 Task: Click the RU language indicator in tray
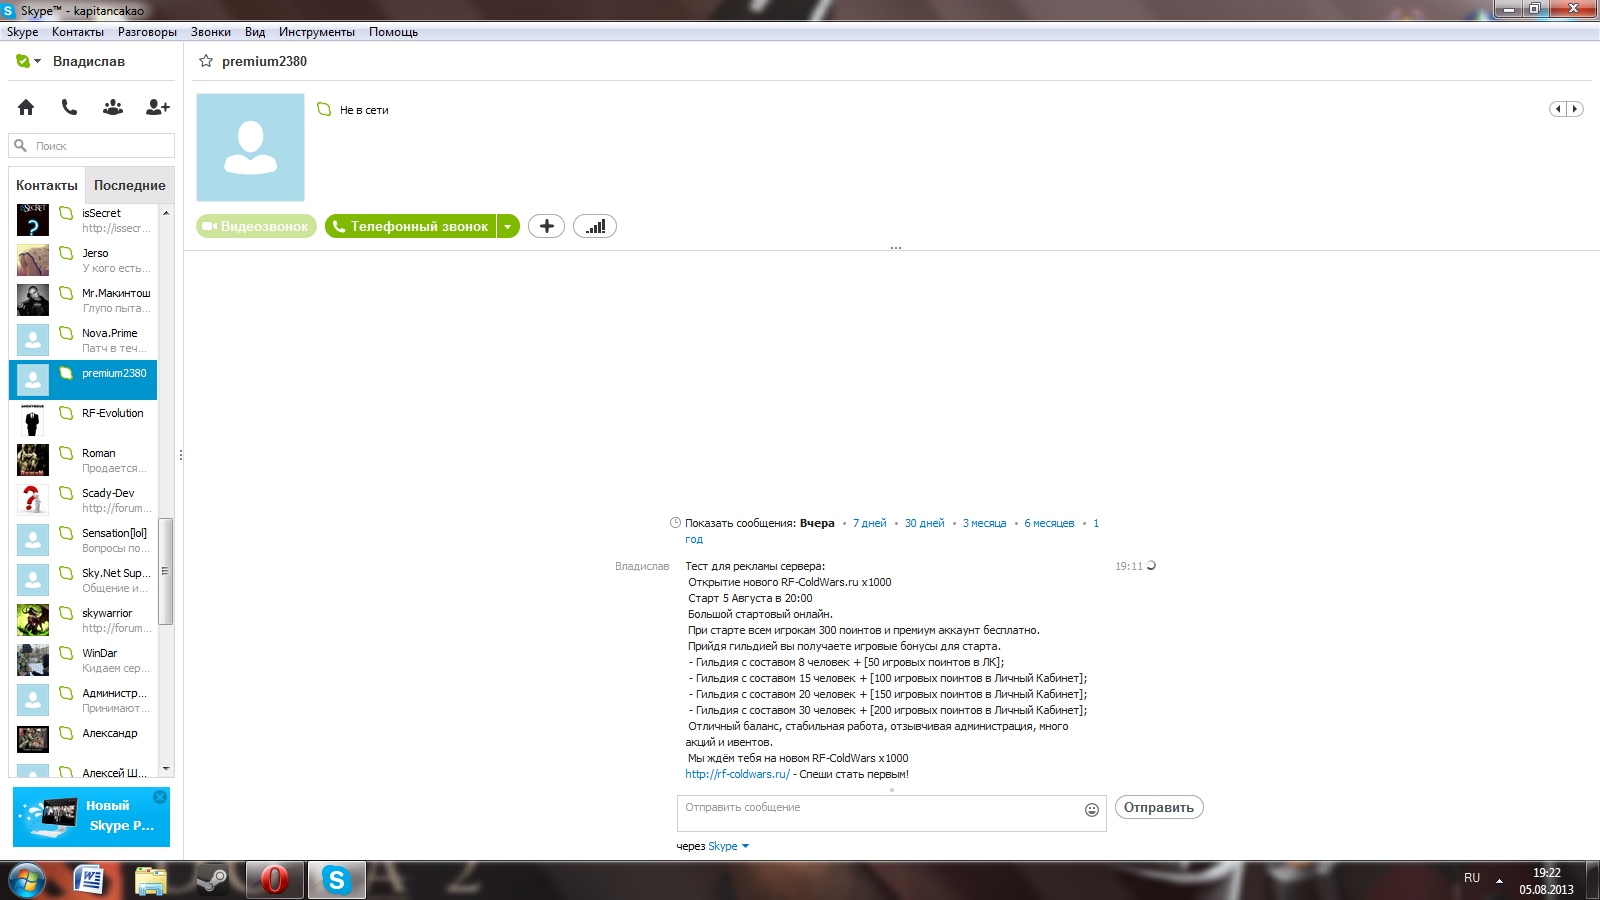1472,878
